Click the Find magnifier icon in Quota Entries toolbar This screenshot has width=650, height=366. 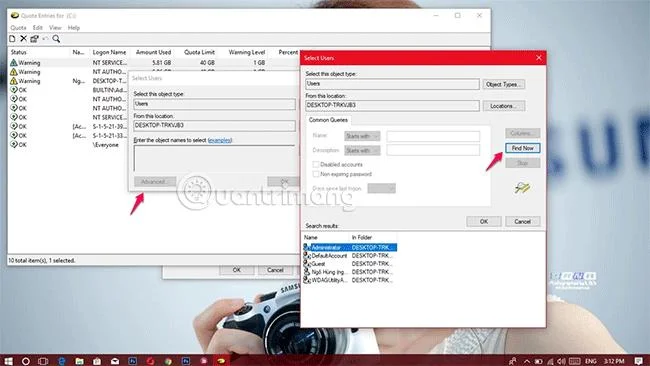pos(56,39)
